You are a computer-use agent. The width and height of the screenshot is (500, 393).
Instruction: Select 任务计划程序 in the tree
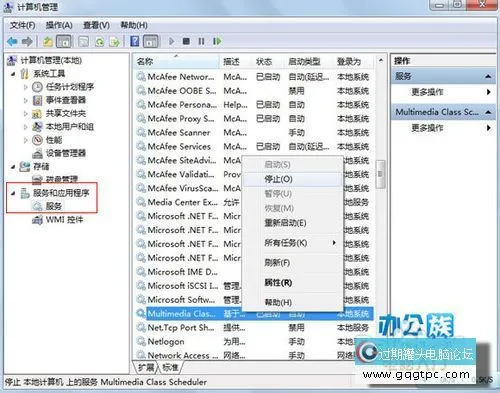point(70,87)
